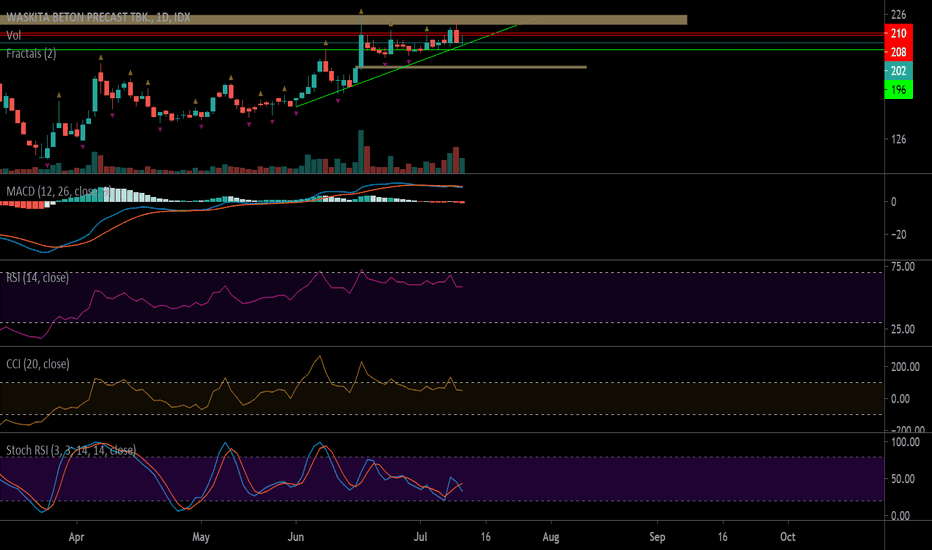932x550 pixels.
Task: Open the MACD (12, 26, close) indicator label
Action: (58, 191)
